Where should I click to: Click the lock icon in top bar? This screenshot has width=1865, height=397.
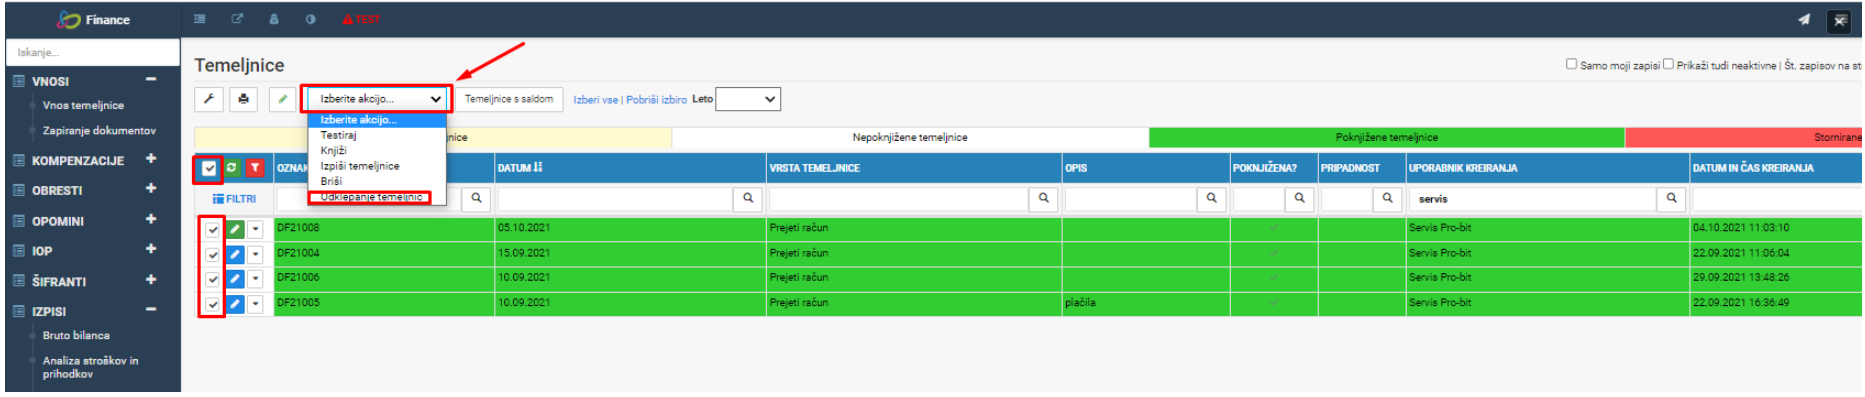(274, 19)
